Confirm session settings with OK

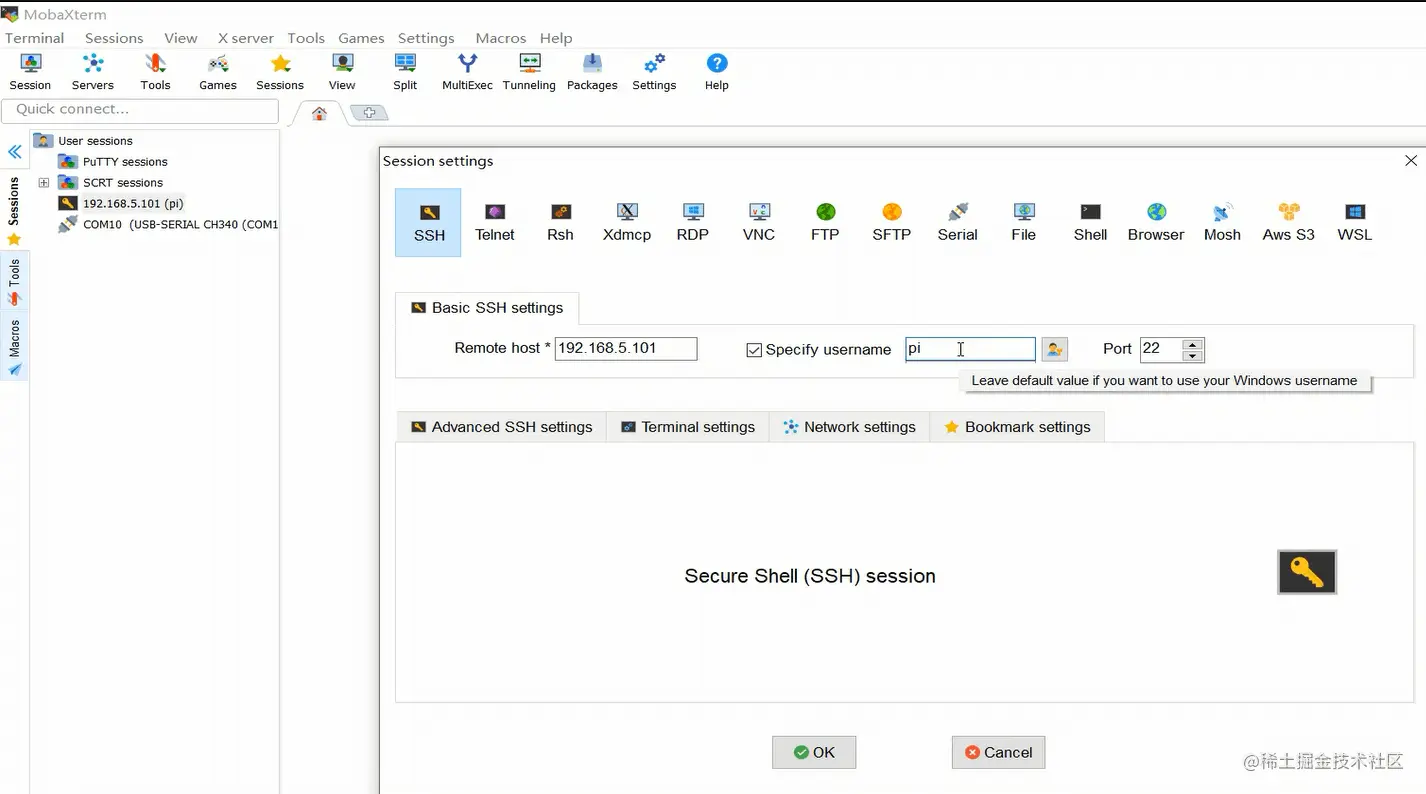[x=814, y=752]
